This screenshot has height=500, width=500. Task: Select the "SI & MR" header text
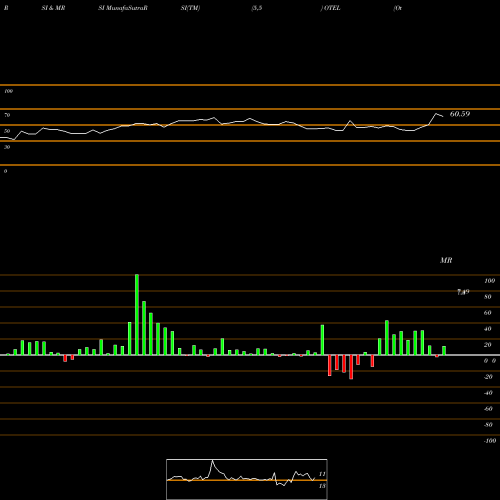tap(53, 8)
